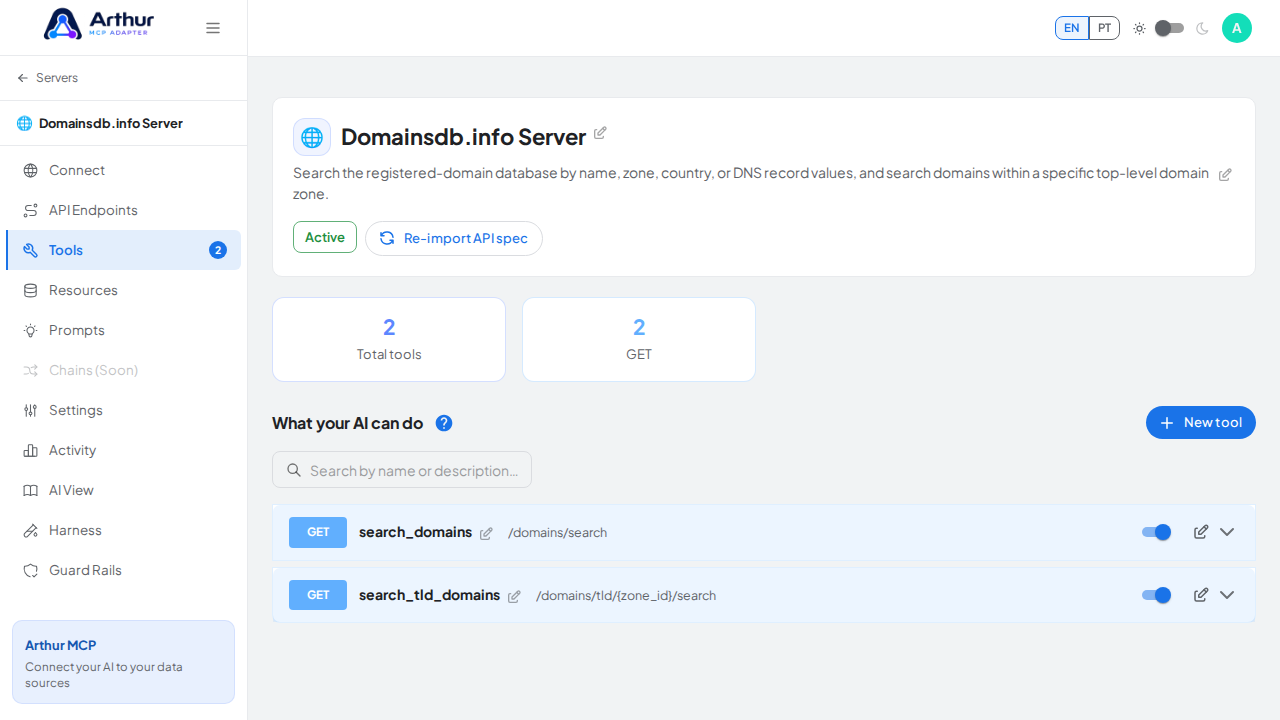Open Harness in sidebar
Image resolution: width=1280 pixels, height=720 pixels.
123,530
